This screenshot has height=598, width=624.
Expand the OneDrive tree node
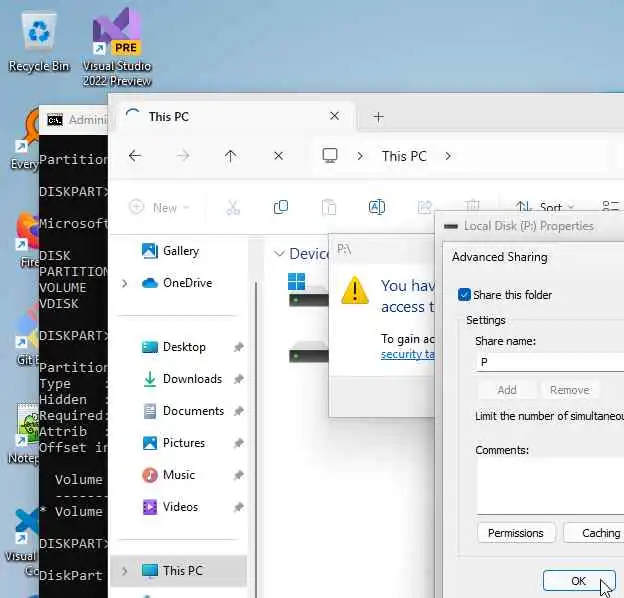click(125, 283)
